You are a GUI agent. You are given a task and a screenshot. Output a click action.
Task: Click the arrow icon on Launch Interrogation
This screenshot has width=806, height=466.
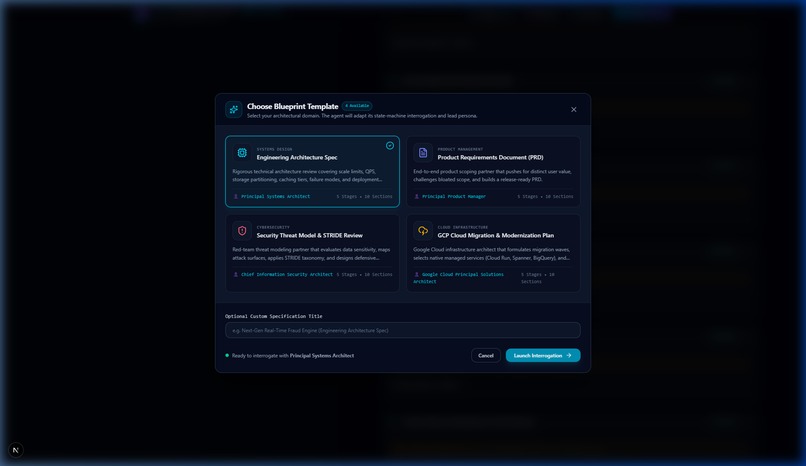point(569,356)
